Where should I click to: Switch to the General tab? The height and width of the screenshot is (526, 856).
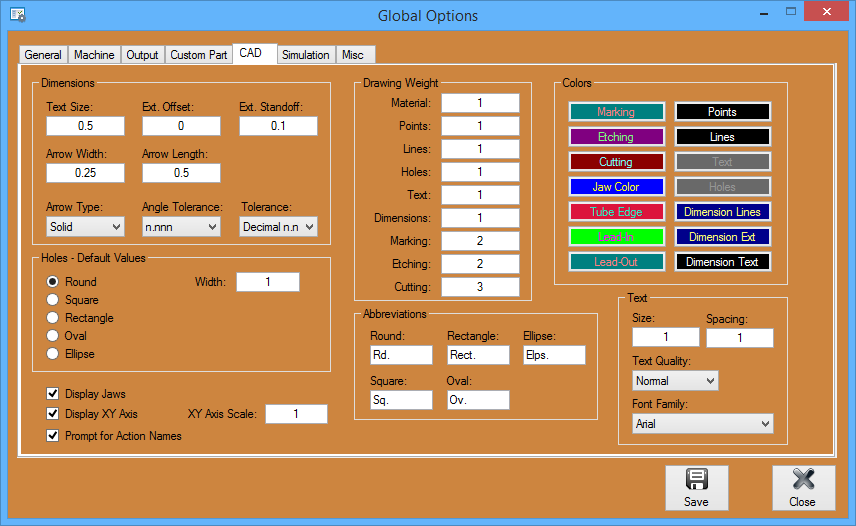click(x=43, y=55)
